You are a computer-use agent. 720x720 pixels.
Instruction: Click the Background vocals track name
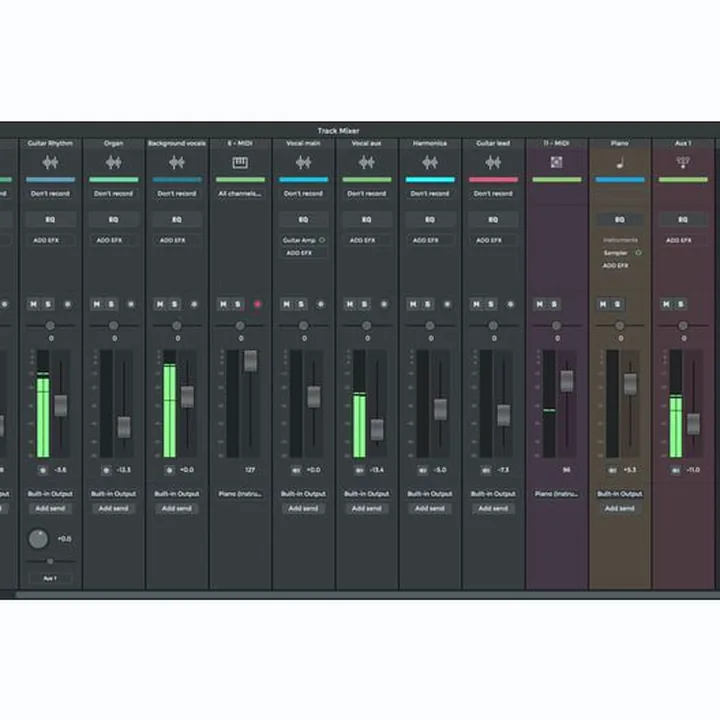[x=177, y=143]
